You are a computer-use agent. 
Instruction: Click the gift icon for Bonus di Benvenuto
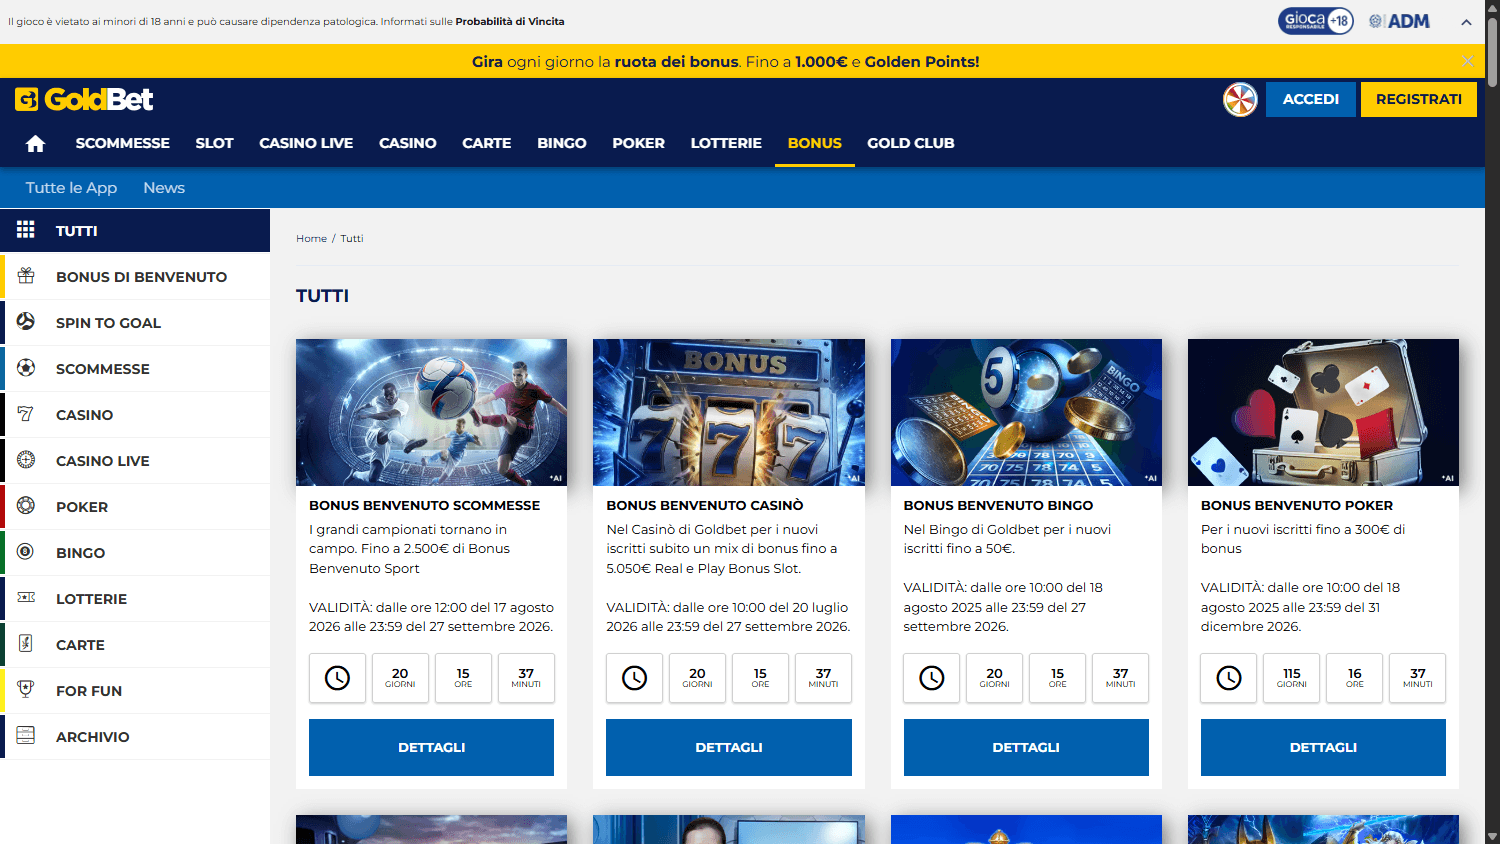click(x=26, y=276)
